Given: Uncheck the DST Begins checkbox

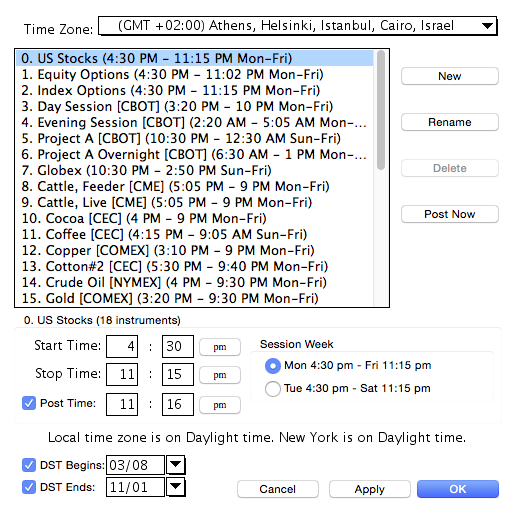Looking at the screenshot, I should click(x=29, y=465).
